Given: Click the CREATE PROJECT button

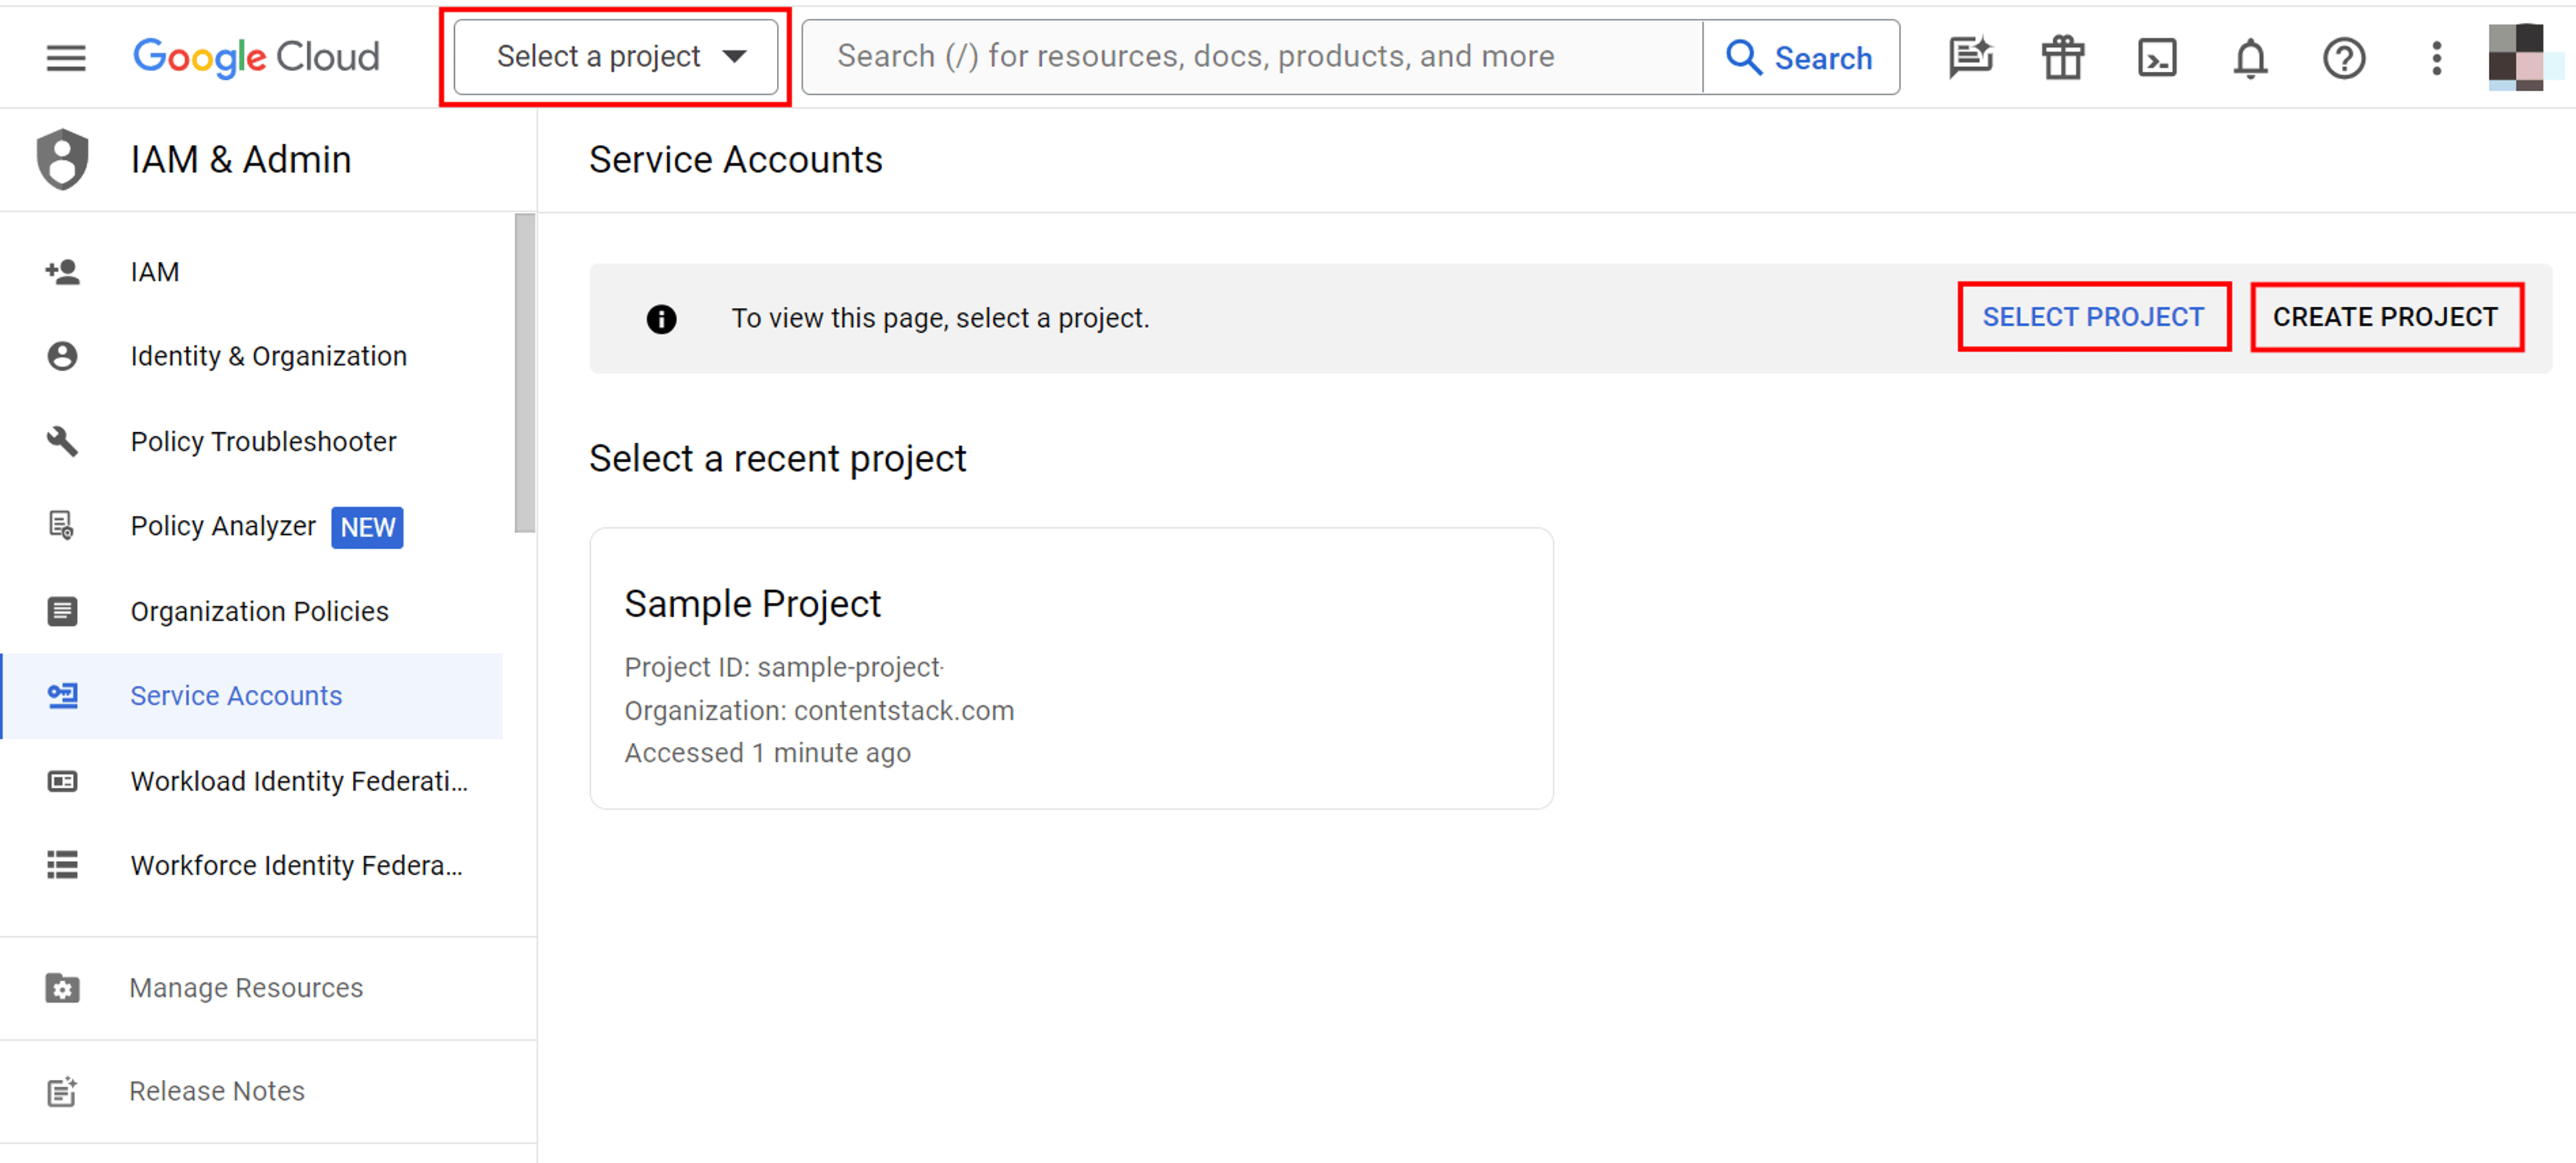Looking at the screenshot, I should [x=2386, y=317].
